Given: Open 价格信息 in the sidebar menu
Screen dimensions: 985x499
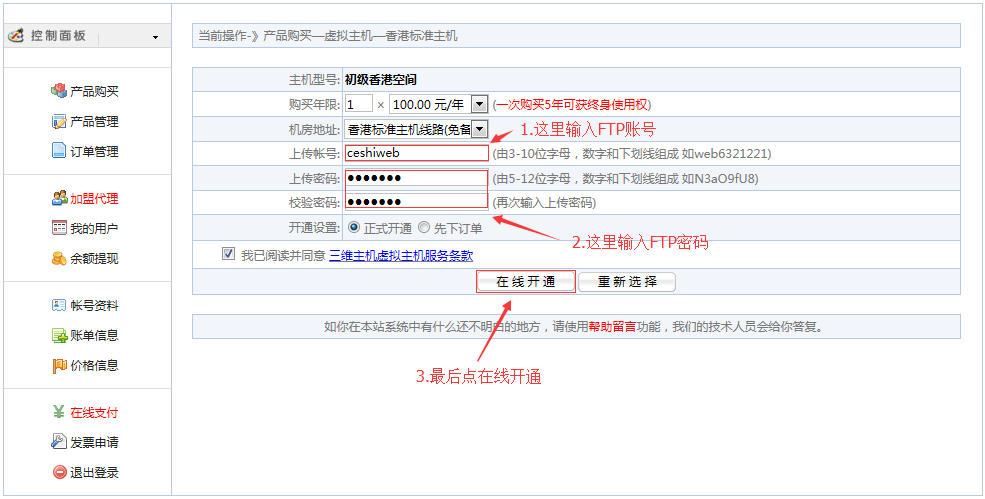Looking at the screenshot, I should (x=93, y=366).
